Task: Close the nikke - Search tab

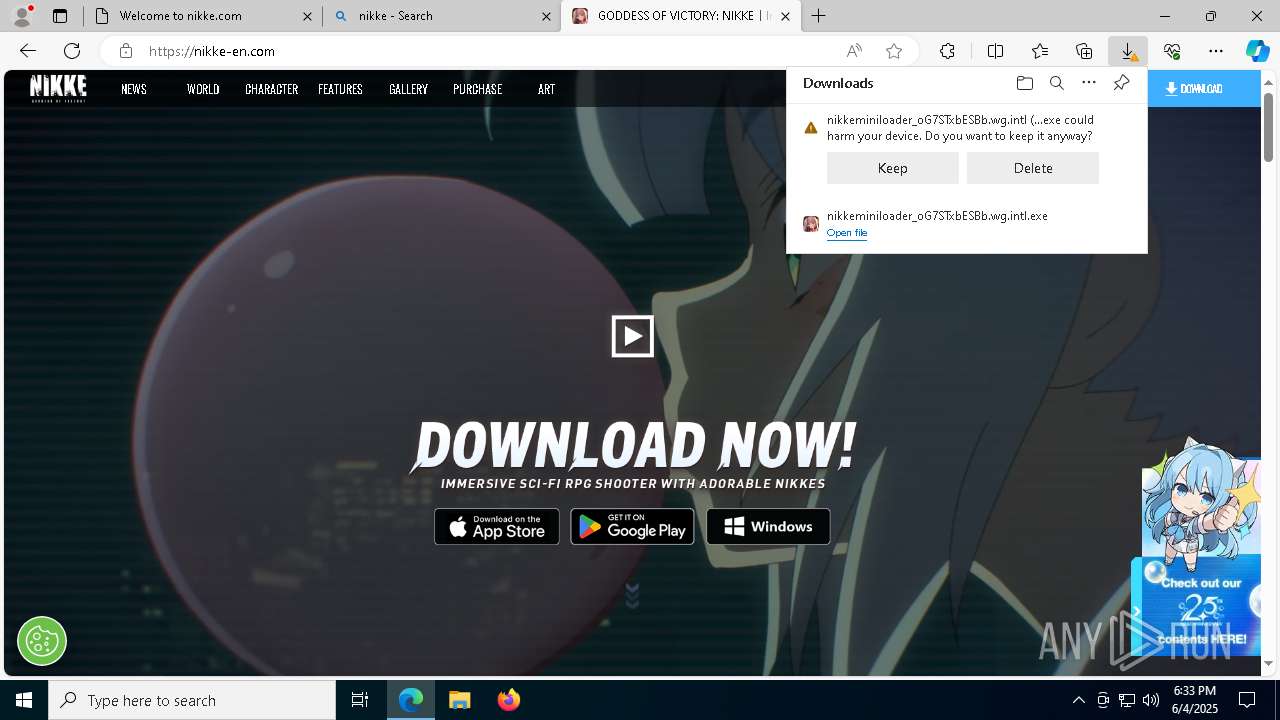Action: (x=546, y=16)
